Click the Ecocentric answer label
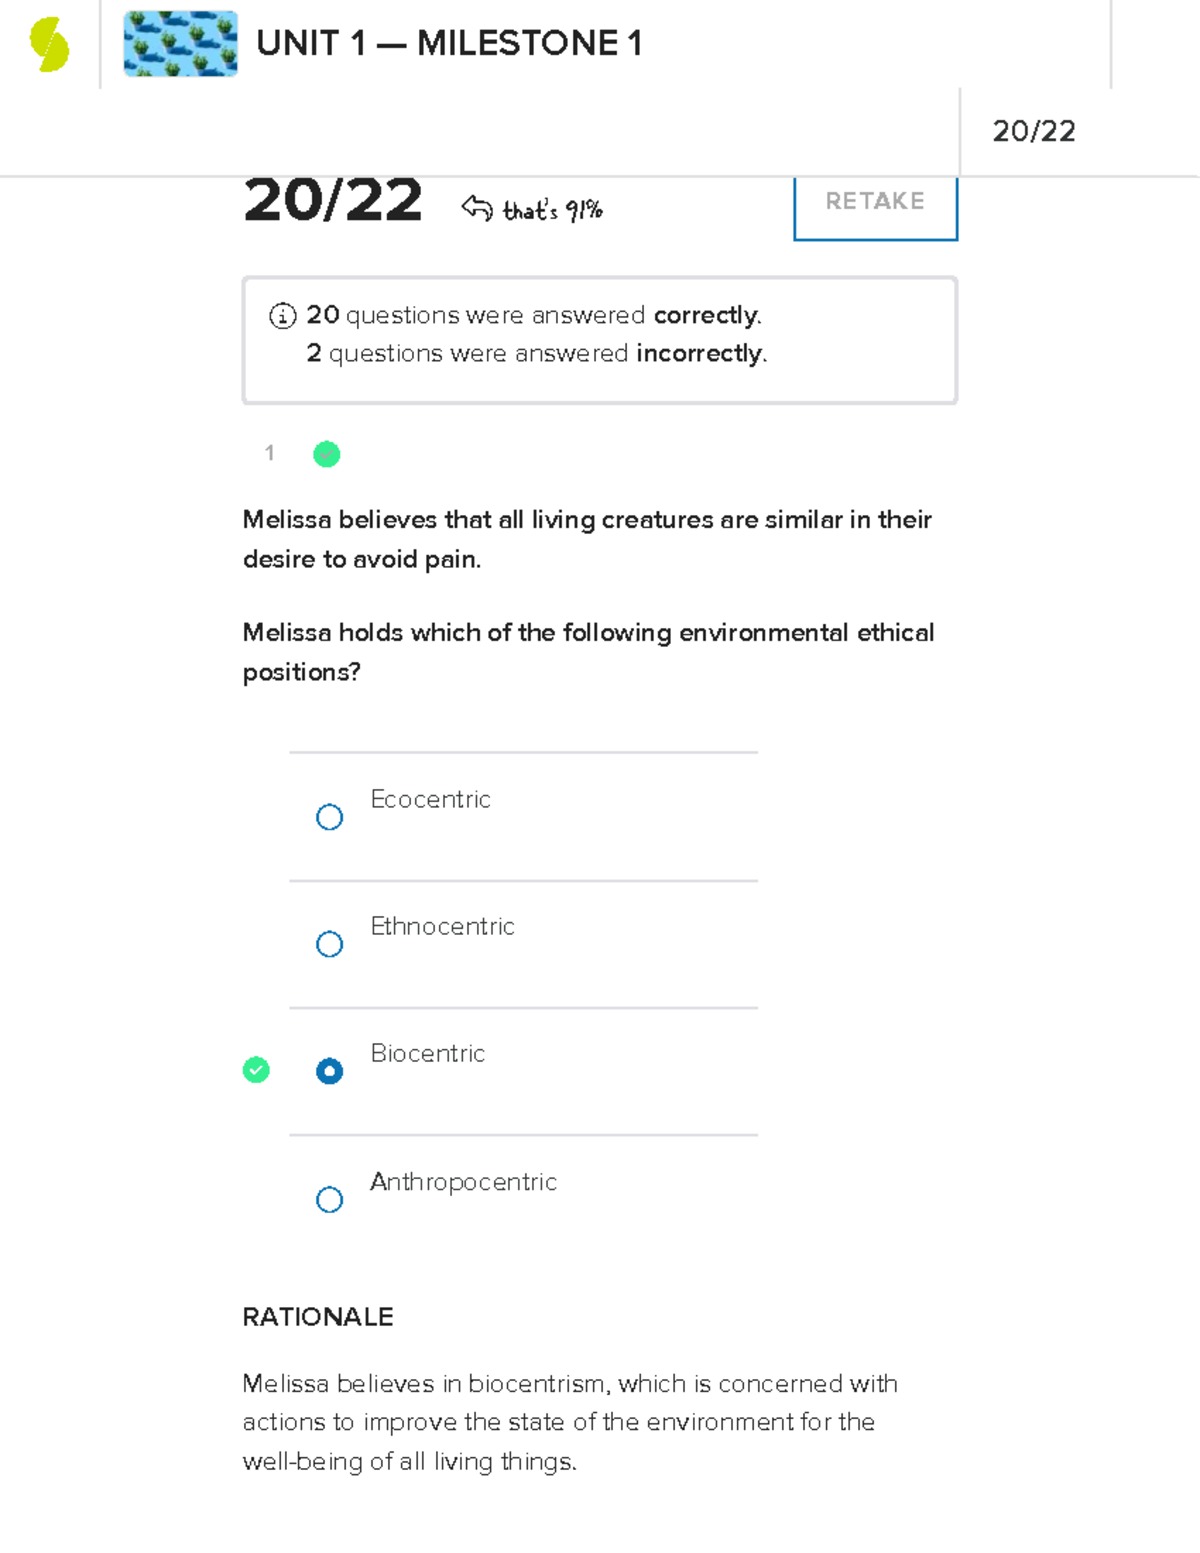The width and height of the screenshot is (1200, 1553). 430,799
